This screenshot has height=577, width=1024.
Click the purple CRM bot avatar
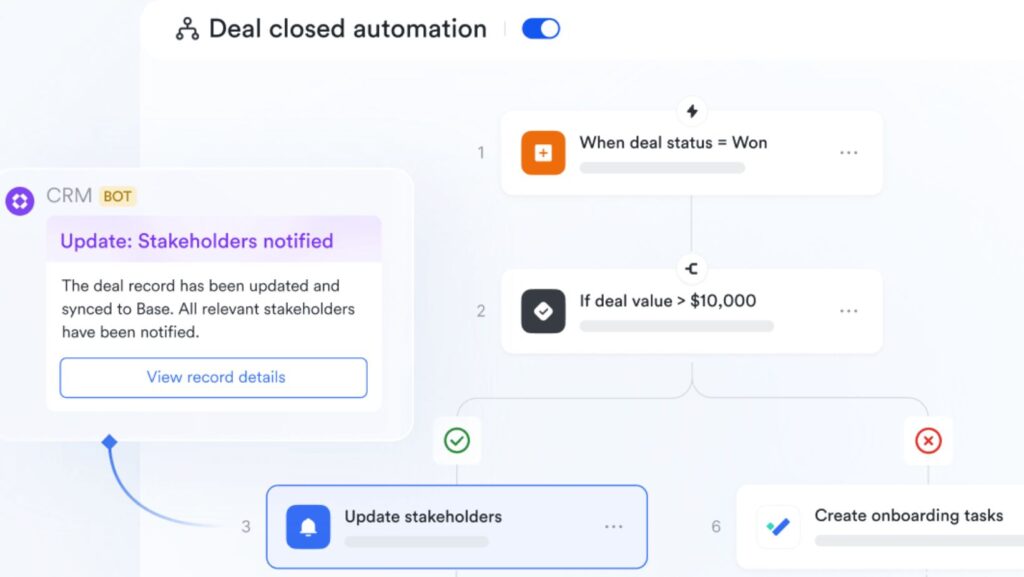20,199
